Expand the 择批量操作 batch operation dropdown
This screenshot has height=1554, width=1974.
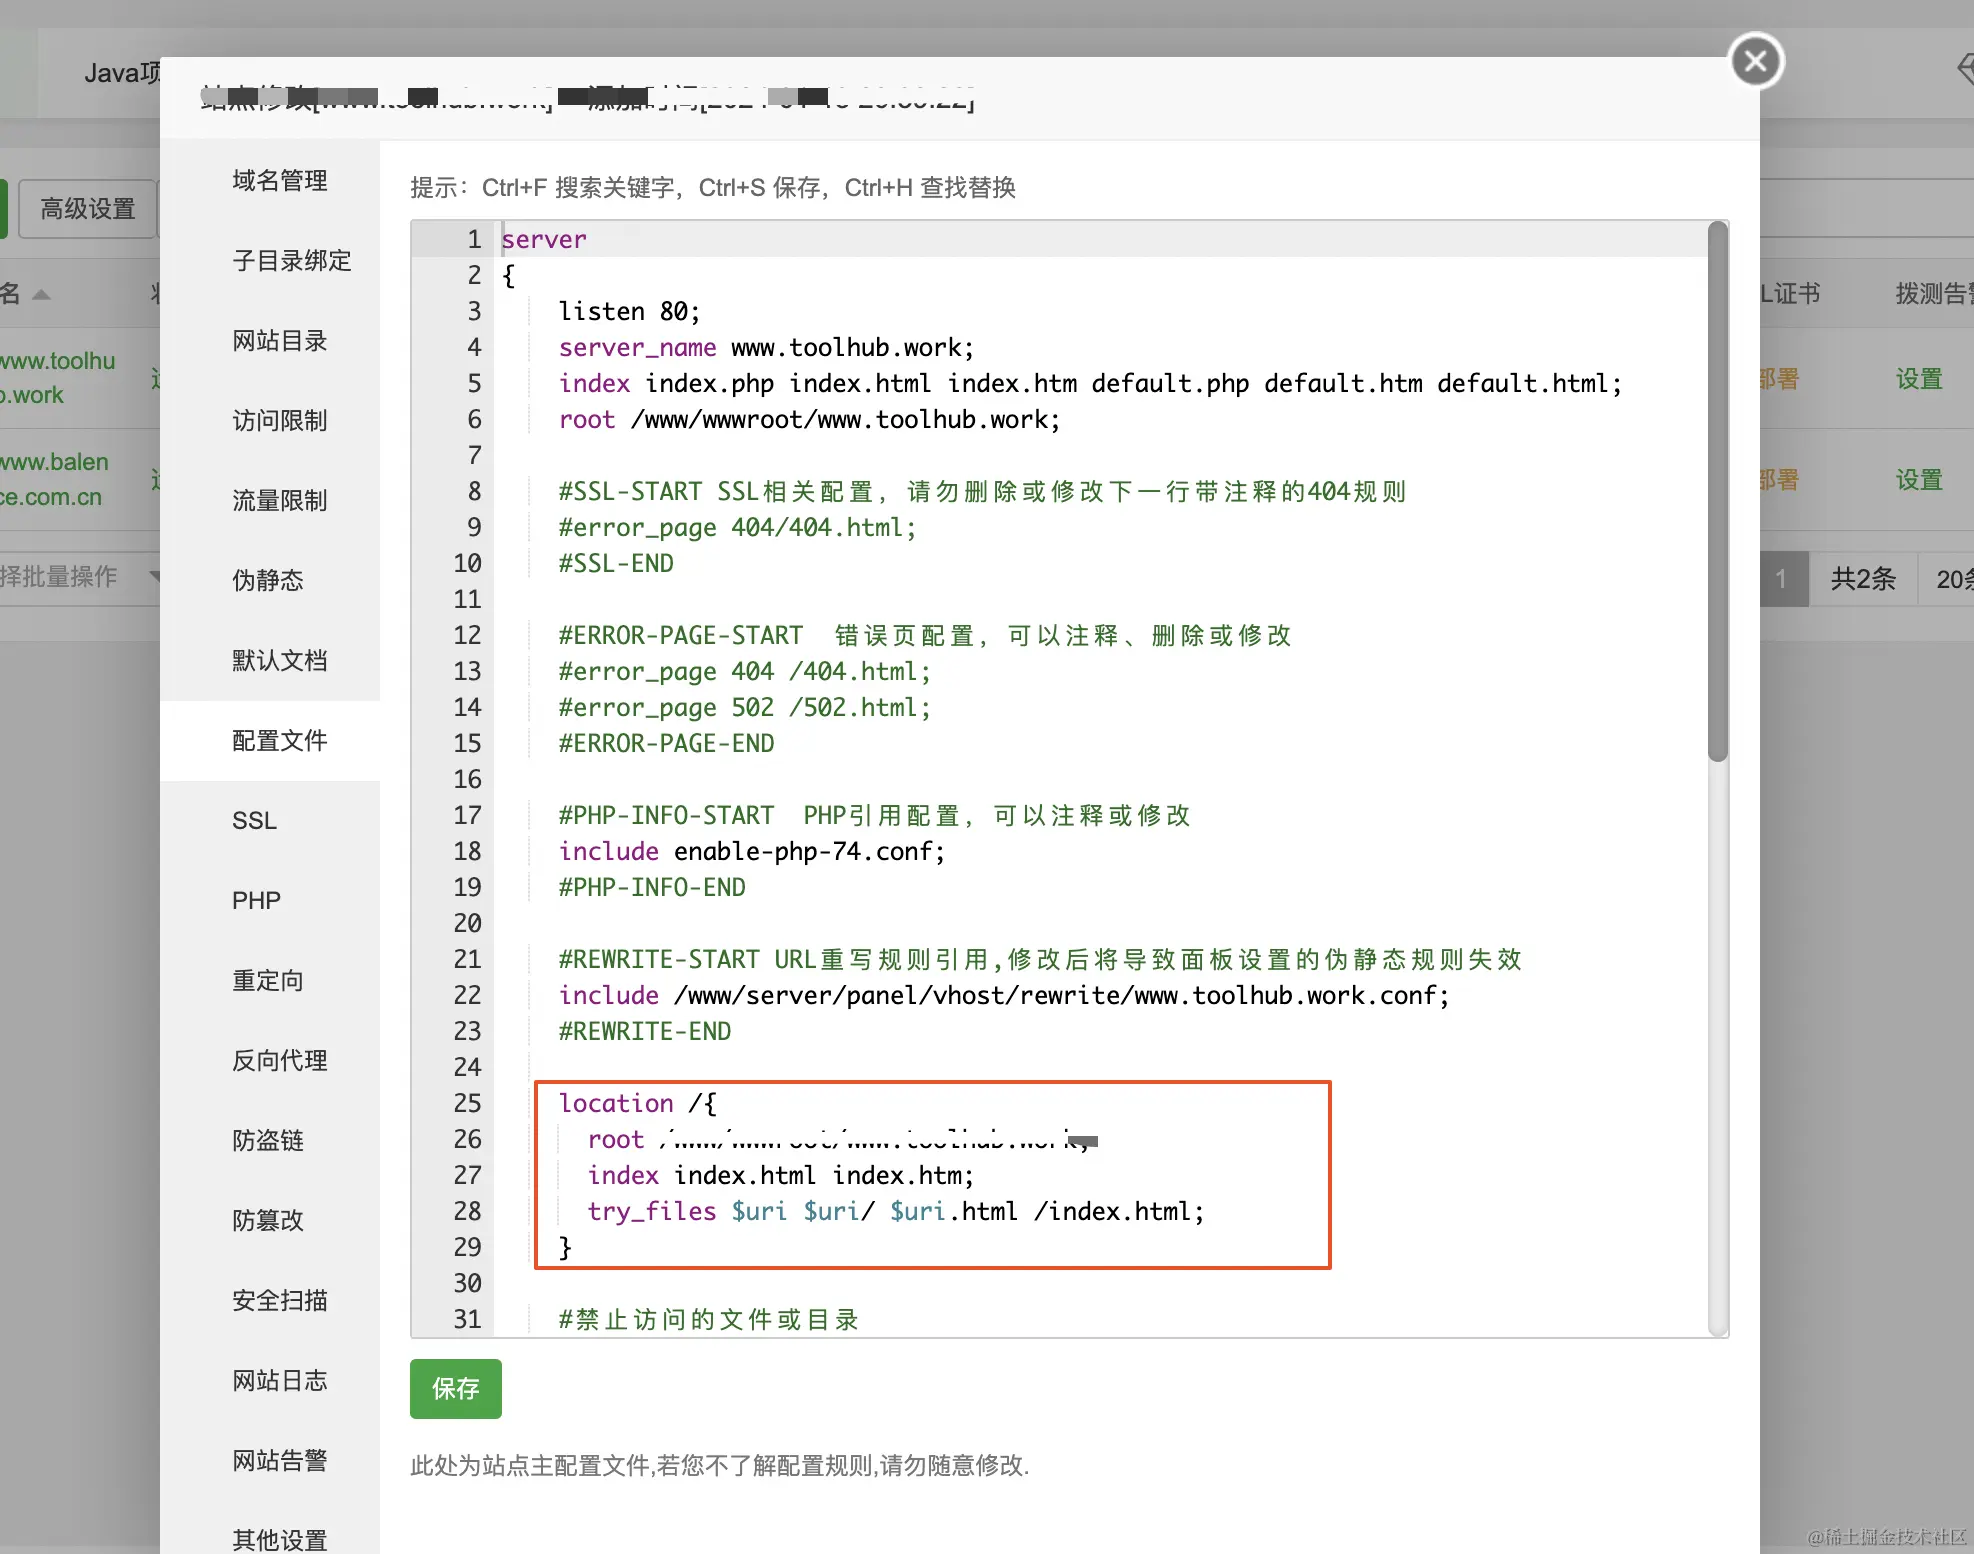click(x=80, y=577)
